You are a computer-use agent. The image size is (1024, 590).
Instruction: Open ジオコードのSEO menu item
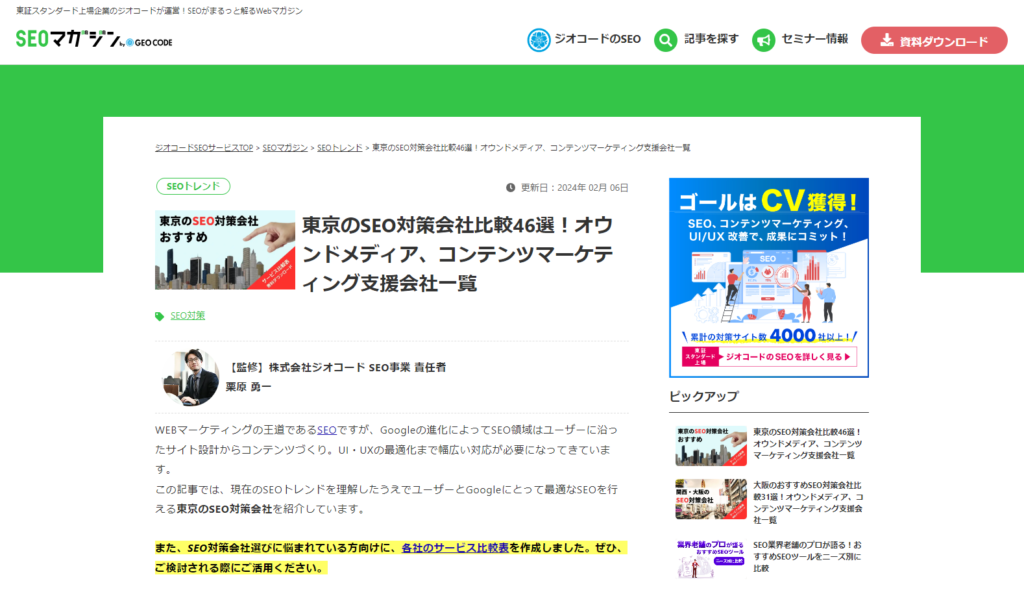click(x=598, y=39)
